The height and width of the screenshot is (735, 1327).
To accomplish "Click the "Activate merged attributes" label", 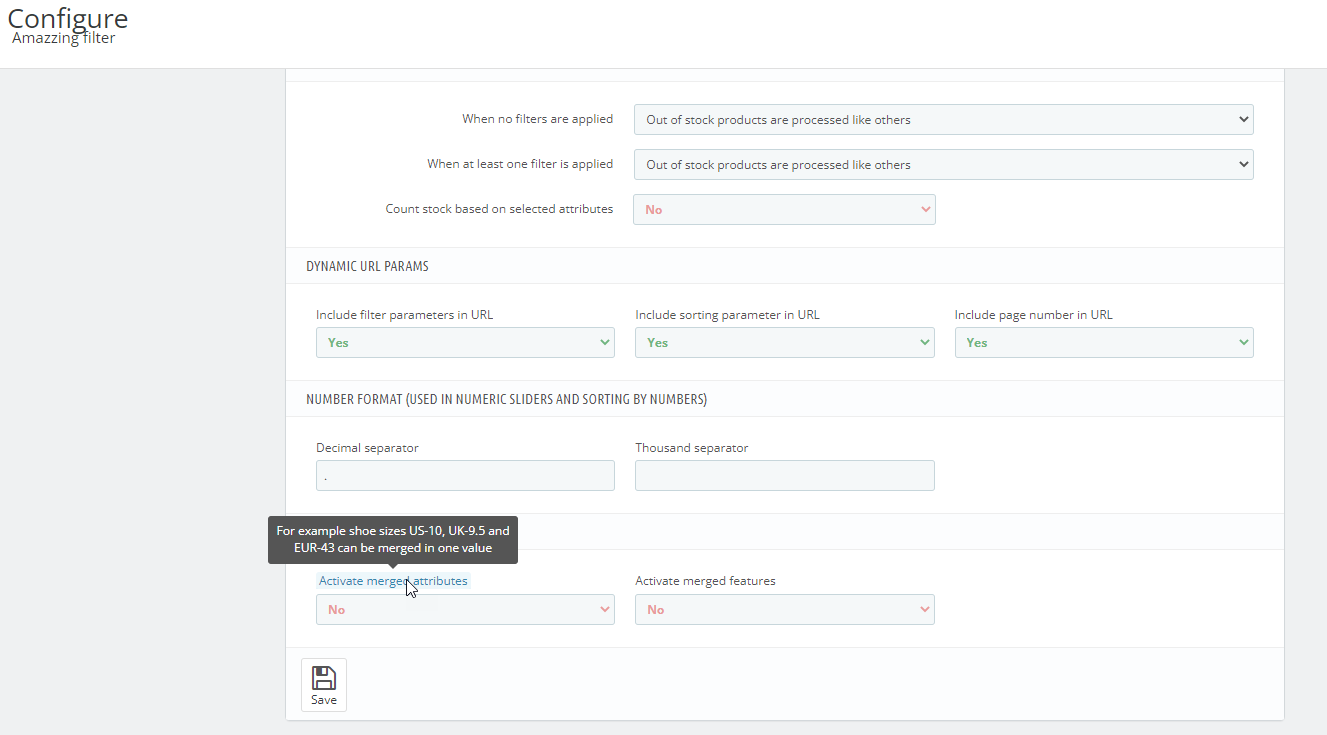I will pyautogui.click(x=393, y=581).
